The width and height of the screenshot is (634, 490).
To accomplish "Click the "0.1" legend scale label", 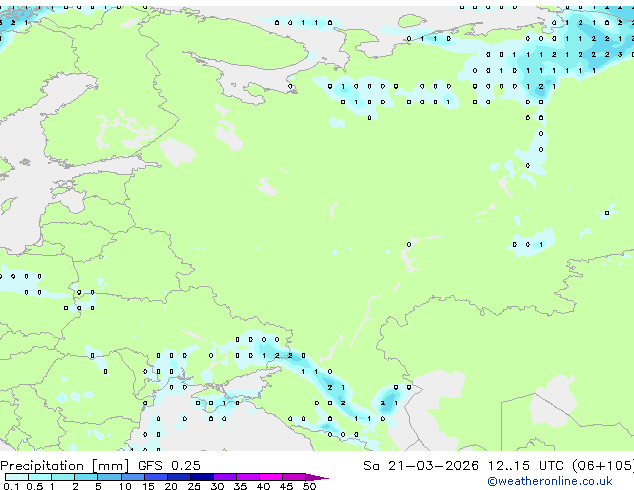I will pos(11,486).
